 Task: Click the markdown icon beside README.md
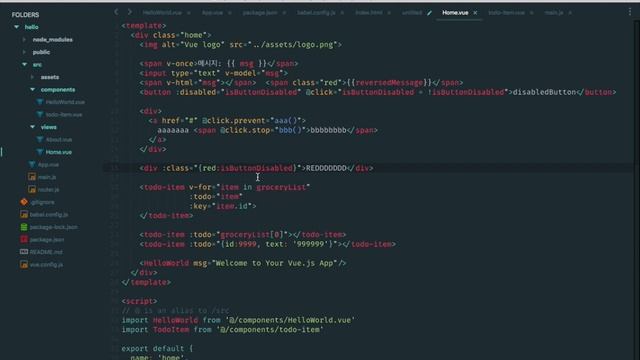coord(24,252)
